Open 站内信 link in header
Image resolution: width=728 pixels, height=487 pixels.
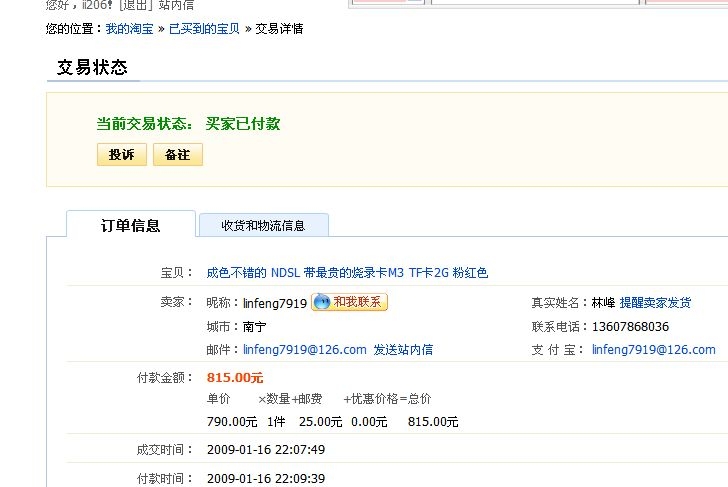click(x=176, y=5)
